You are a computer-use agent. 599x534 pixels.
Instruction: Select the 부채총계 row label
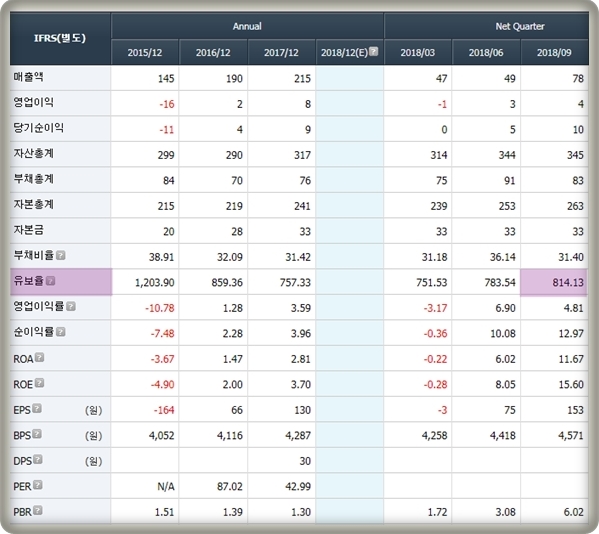point(34,179)
